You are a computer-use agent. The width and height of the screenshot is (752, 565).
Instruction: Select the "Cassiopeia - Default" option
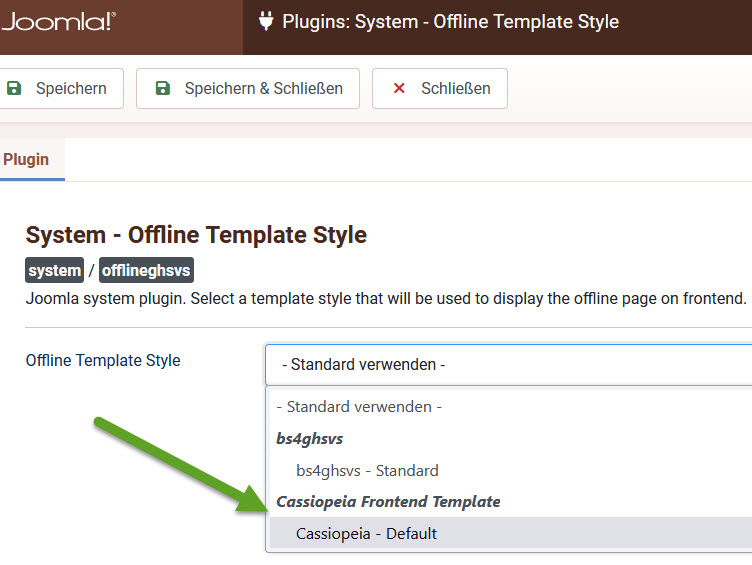click(x=366, y=533)
